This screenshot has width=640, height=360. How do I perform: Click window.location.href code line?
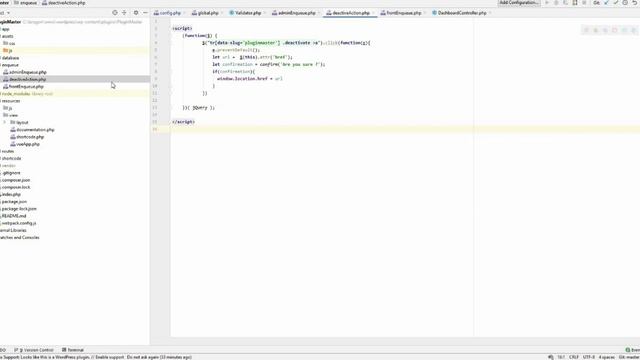pos(249,79)
